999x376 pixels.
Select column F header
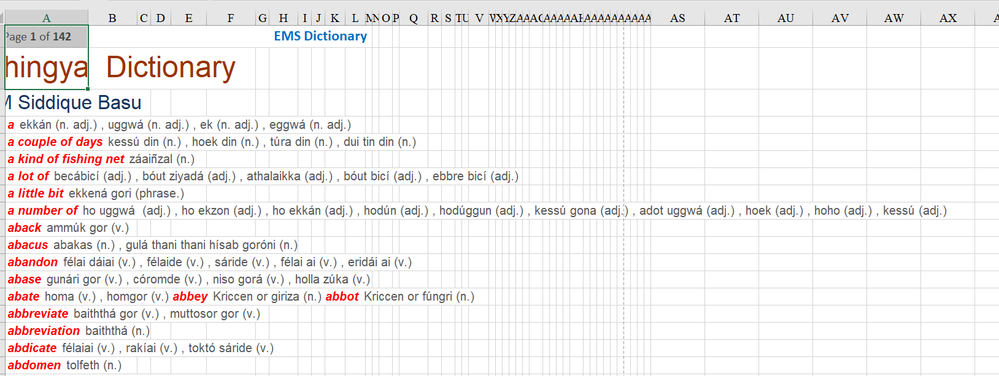click(231, 18)
